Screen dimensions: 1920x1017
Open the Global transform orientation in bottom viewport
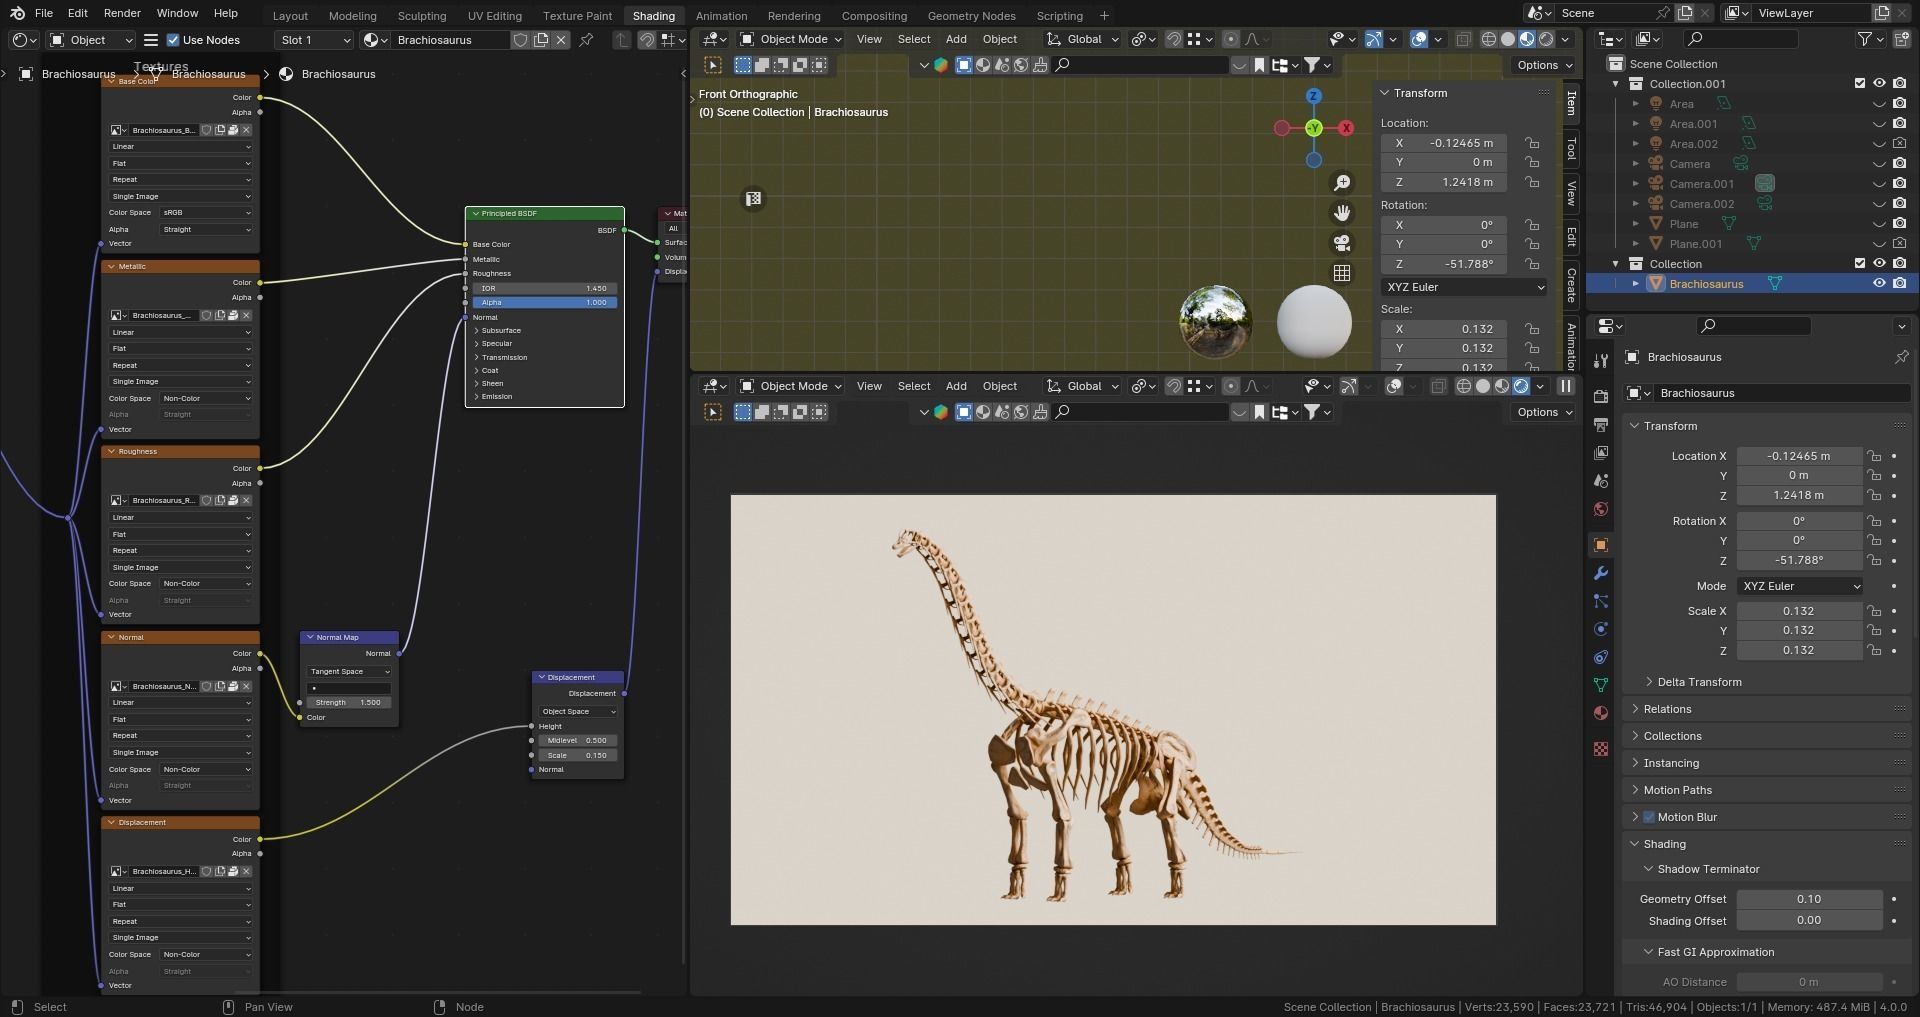point(1084,386)
